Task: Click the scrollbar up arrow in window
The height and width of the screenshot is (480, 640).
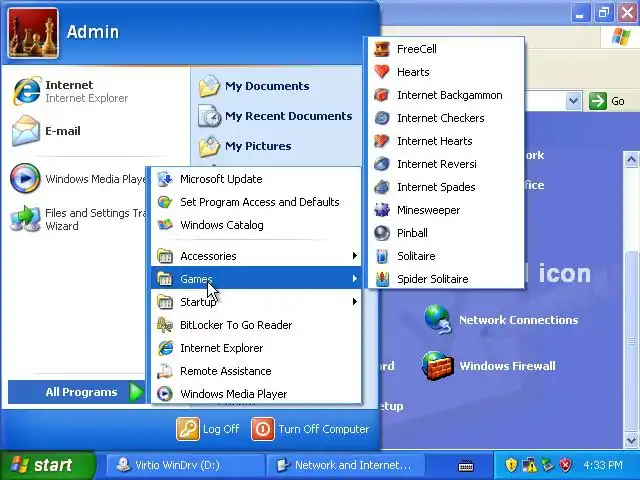Action: [x=631, y=159]
